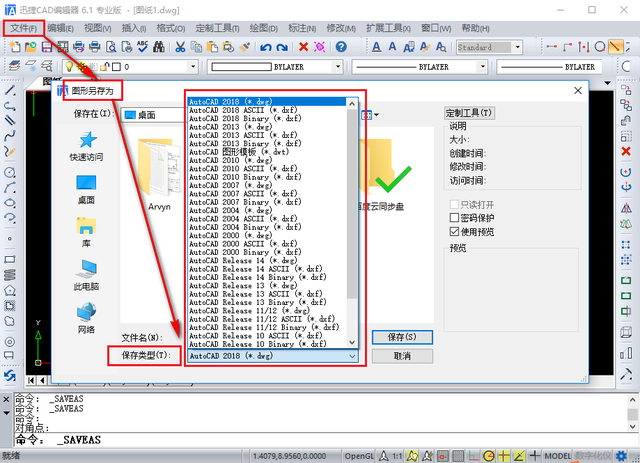Open the Find binoculars tool
Image resolution: width=640 pixels, height=463 pixels.
click(158, 47)
